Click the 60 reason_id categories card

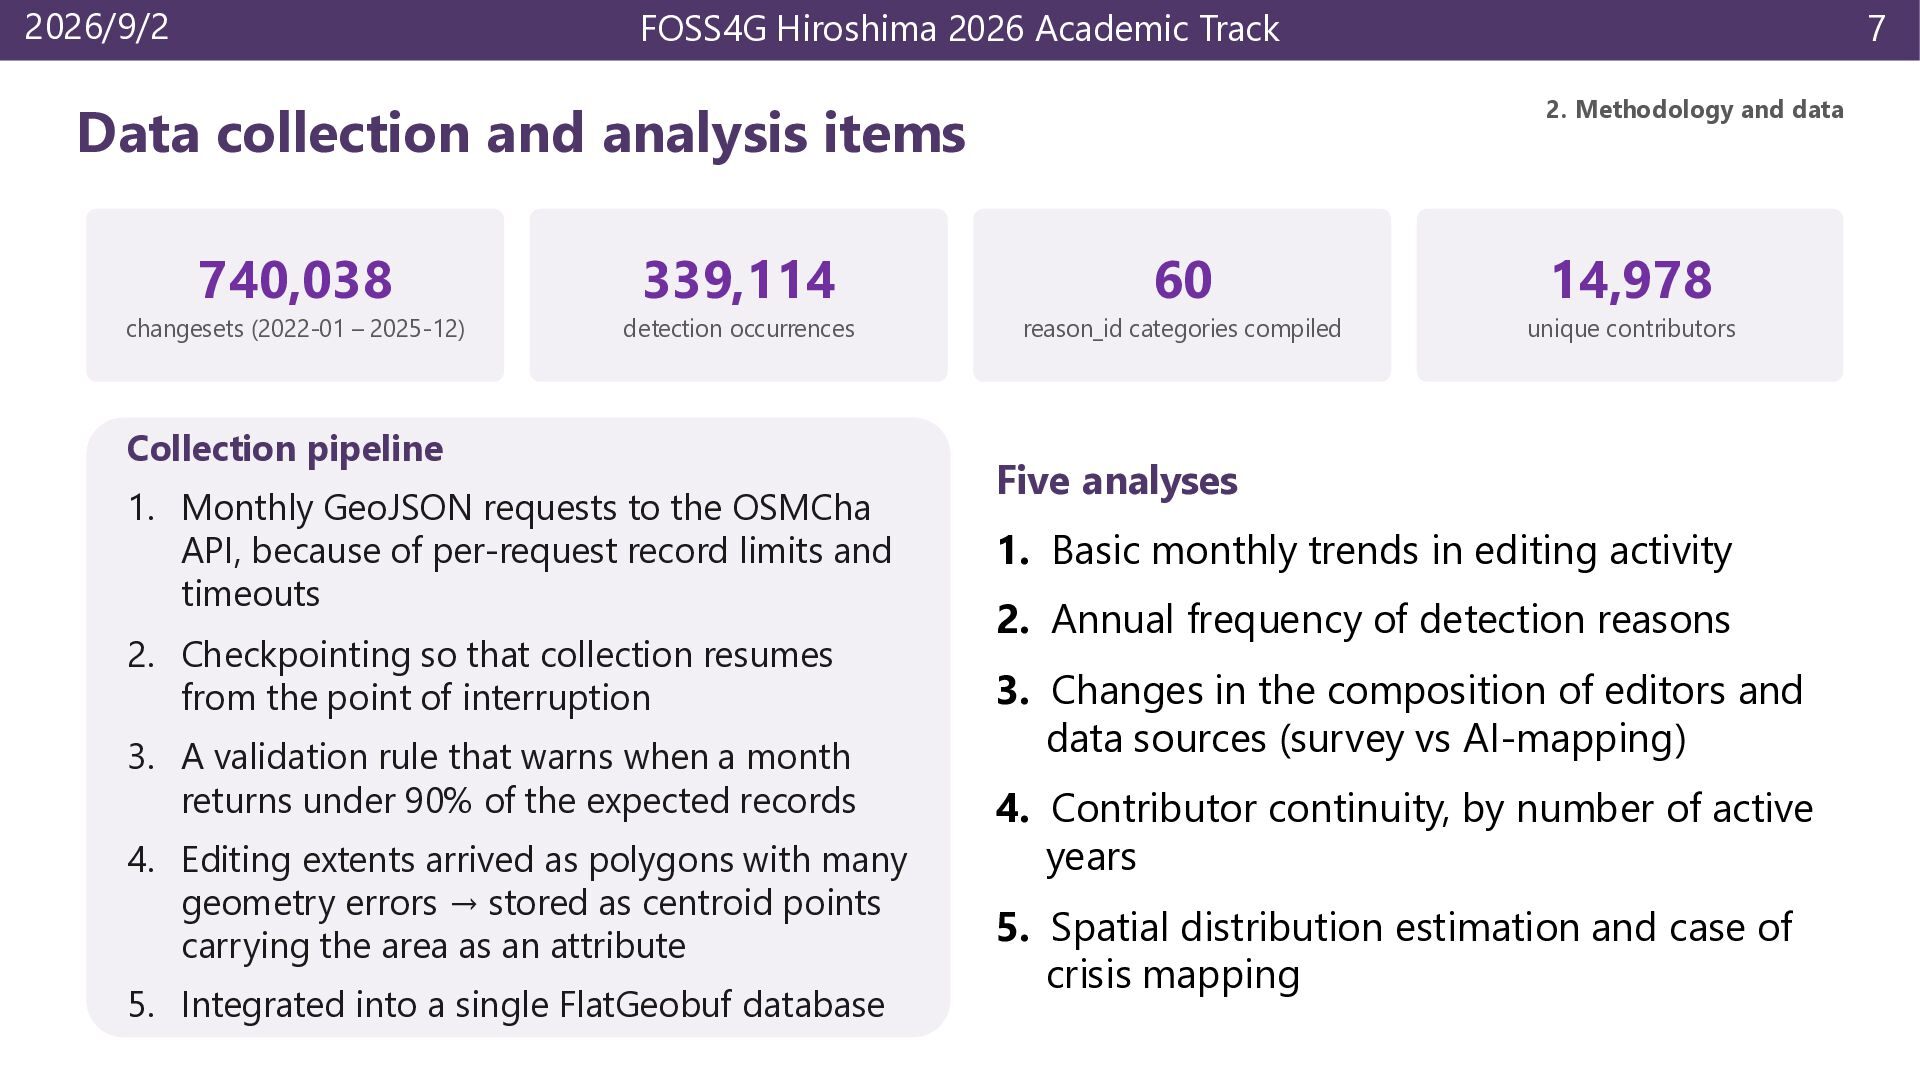(1182, 295)
